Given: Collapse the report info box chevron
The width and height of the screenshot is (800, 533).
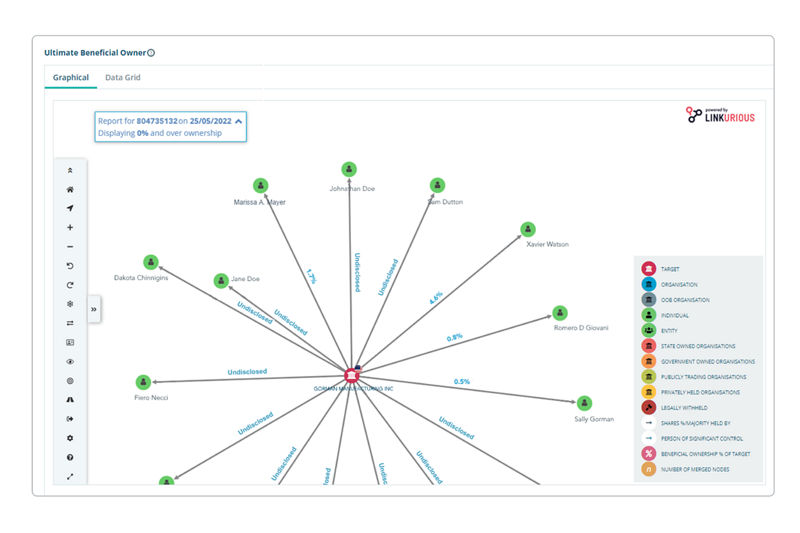Looking at the screenshot, I should click(238, 120).
